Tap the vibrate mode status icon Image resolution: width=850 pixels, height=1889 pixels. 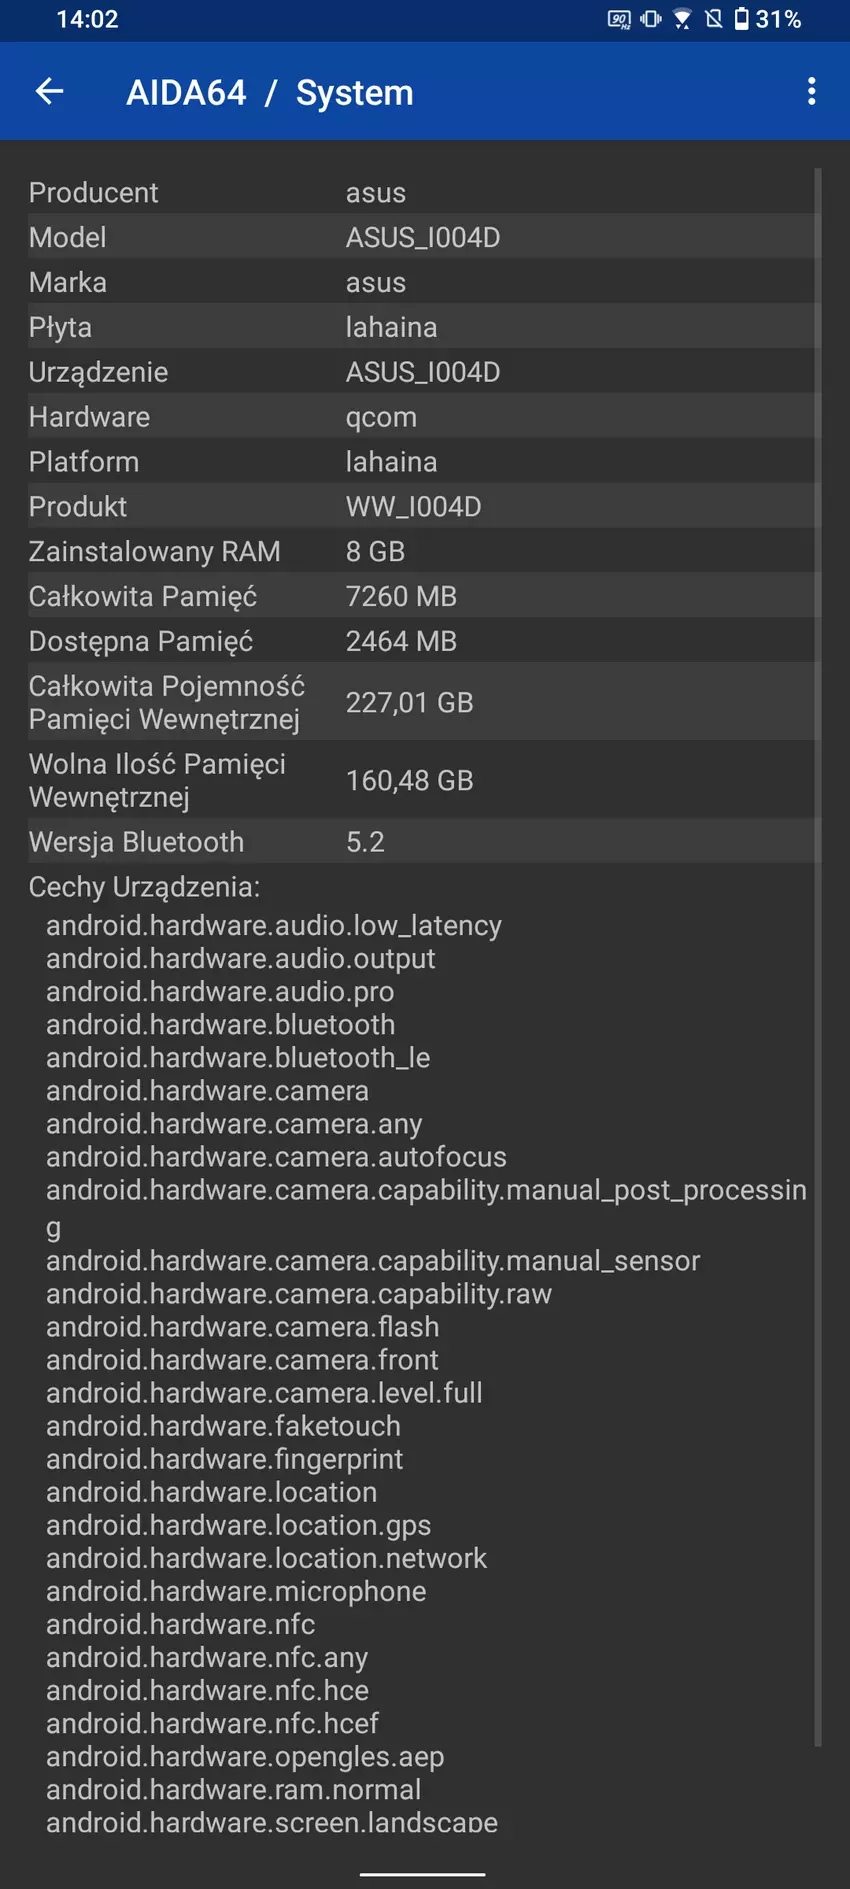[651, 19]
